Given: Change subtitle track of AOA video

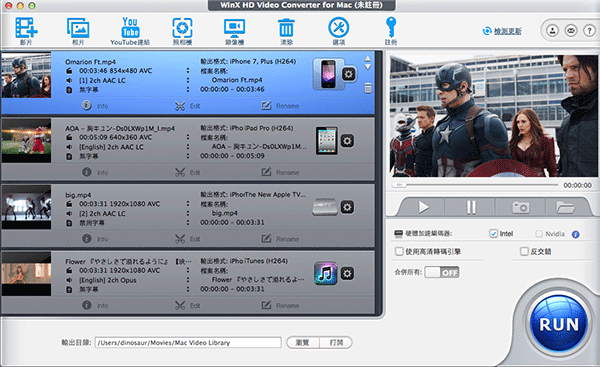Looking at the screenshot, I should coord(188,156).
